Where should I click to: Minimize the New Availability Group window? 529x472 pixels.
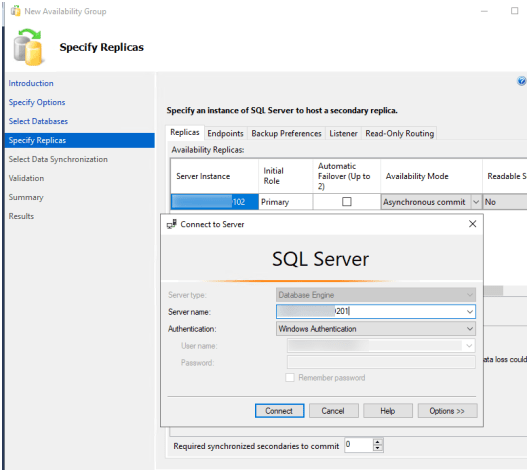[x=484, y=11]
